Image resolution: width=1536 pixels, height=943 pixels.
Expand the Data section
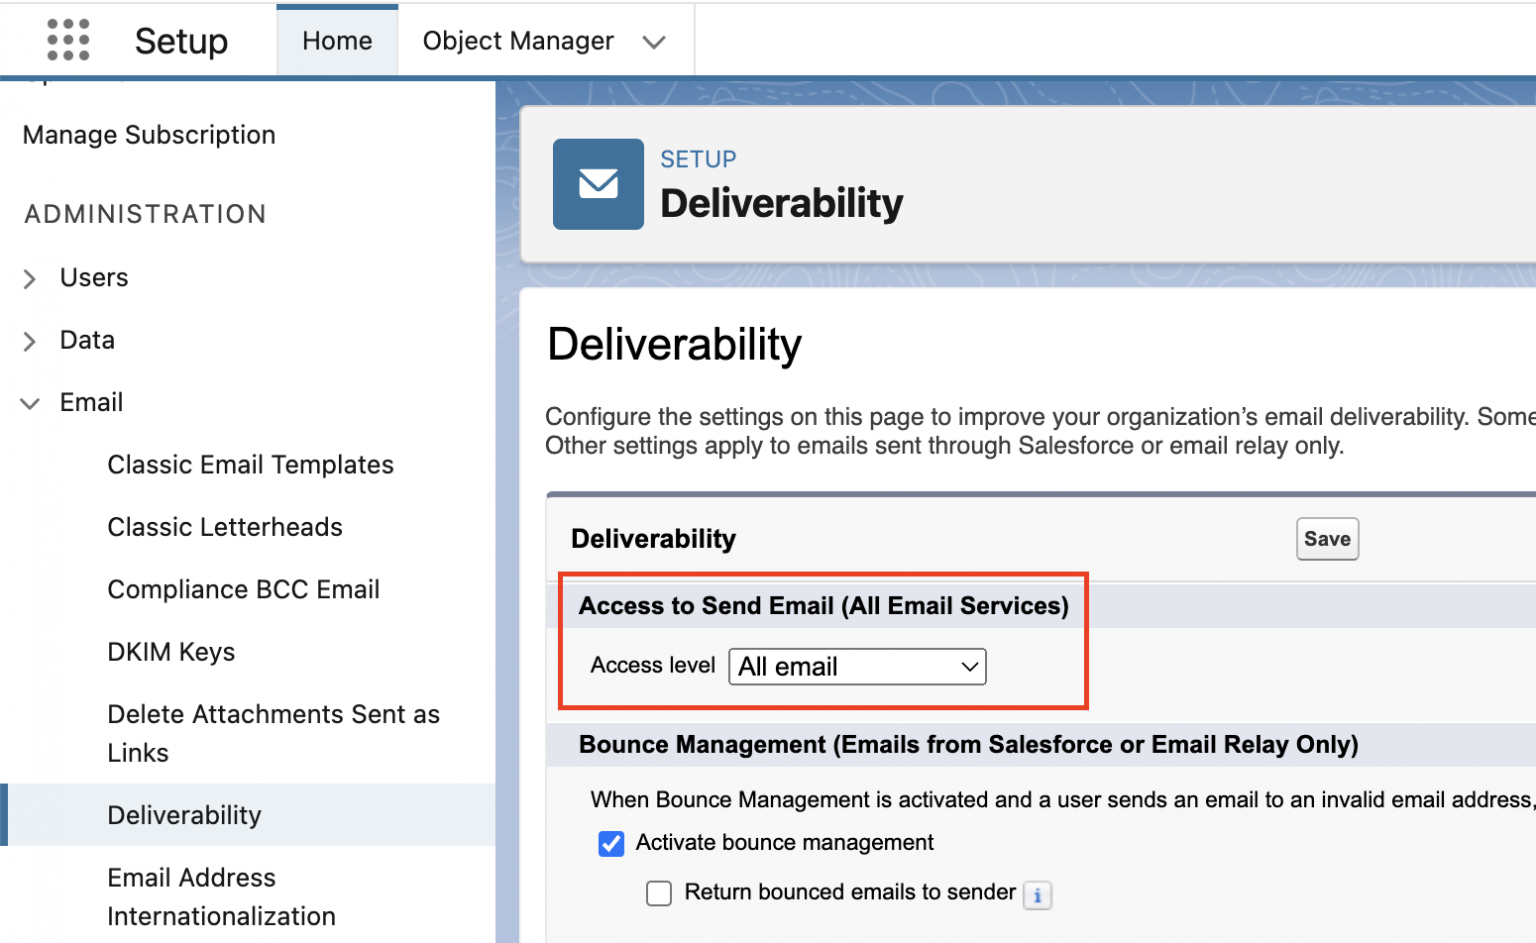29,341
